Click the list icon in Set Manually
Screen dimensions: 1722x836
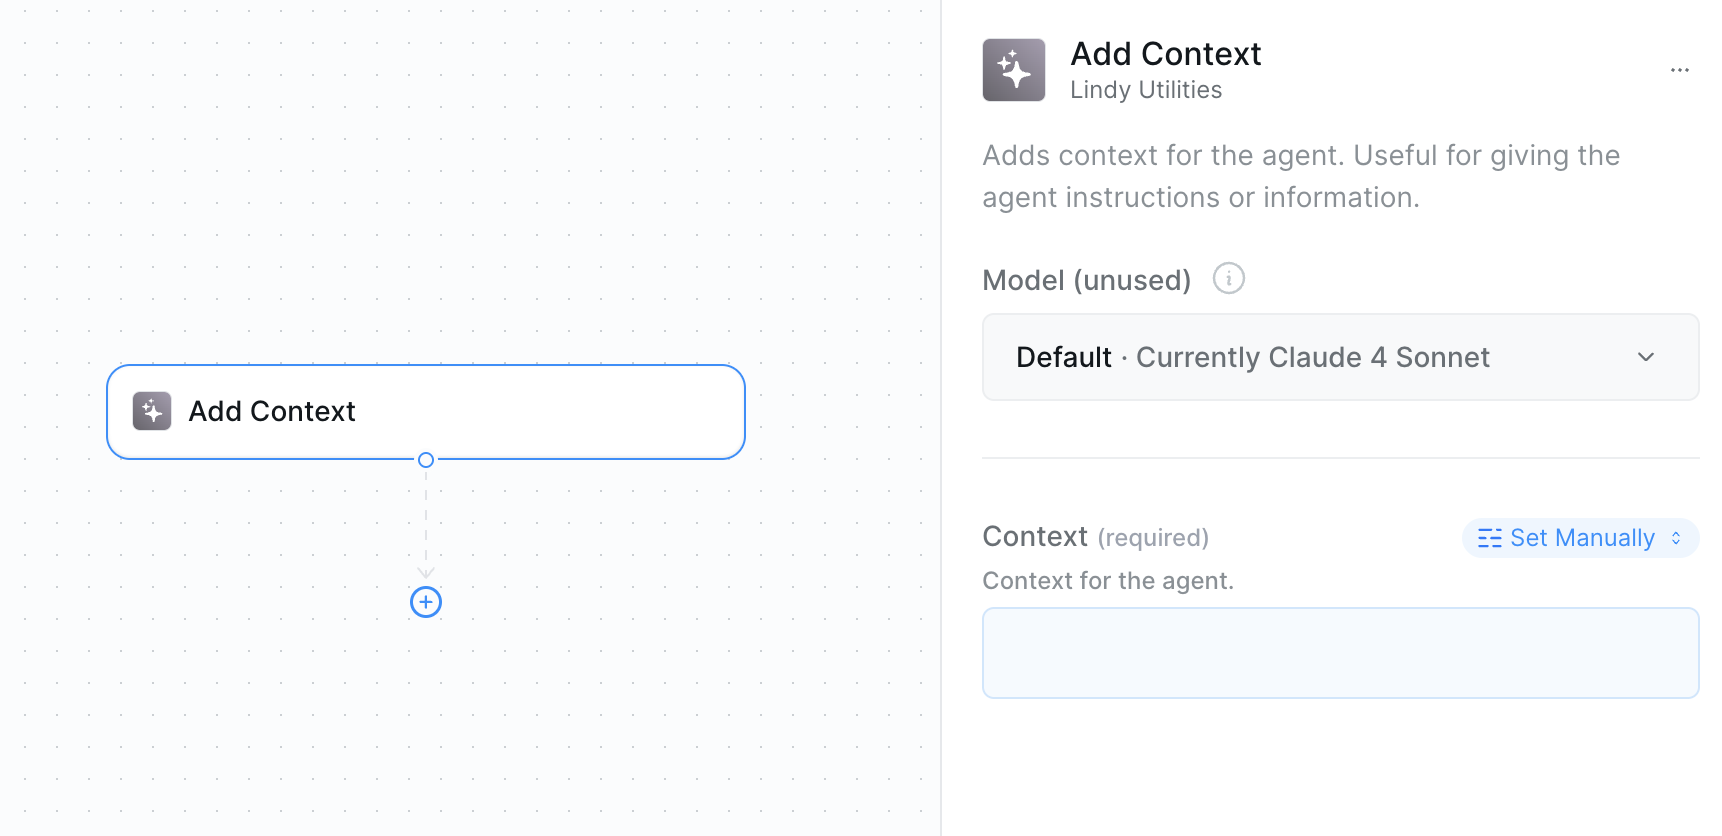(x=1489, y=538)
